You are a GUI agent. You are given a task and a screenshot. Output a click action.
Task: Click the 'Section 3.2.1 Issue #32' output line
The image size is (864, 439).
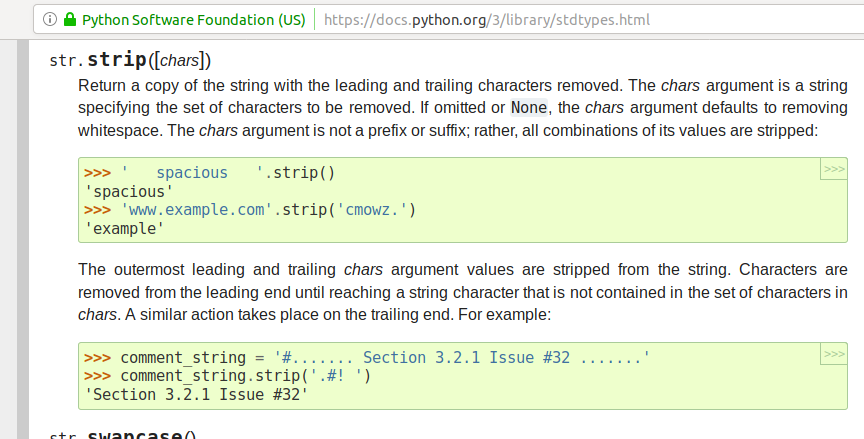(x=196, y=394)
